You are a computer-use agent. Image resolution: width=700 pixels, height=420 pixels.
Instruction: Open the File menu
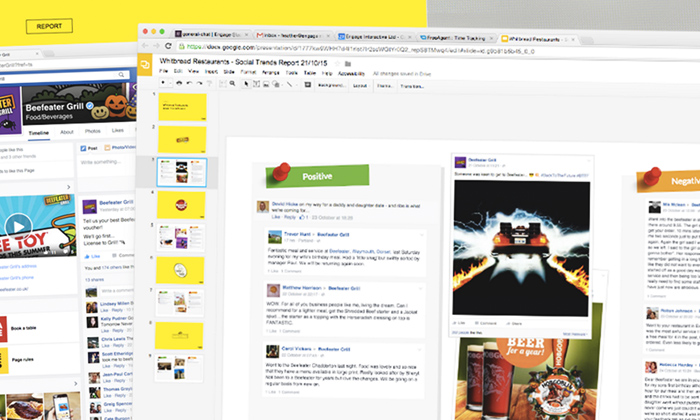point(164,71)
